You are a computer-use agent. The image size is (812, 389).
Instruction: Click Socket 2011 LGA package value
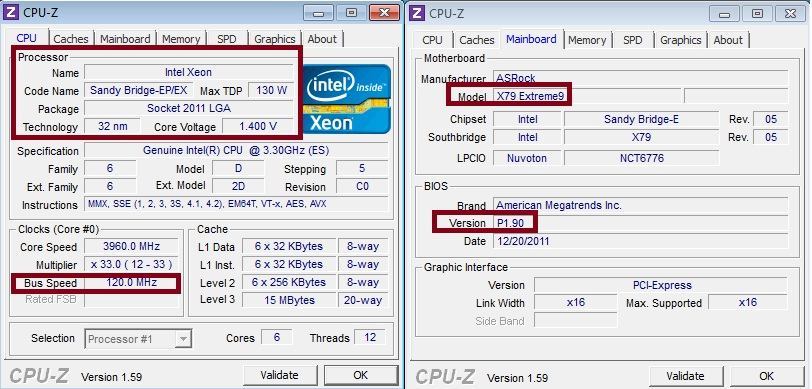(x=188, y=108)
